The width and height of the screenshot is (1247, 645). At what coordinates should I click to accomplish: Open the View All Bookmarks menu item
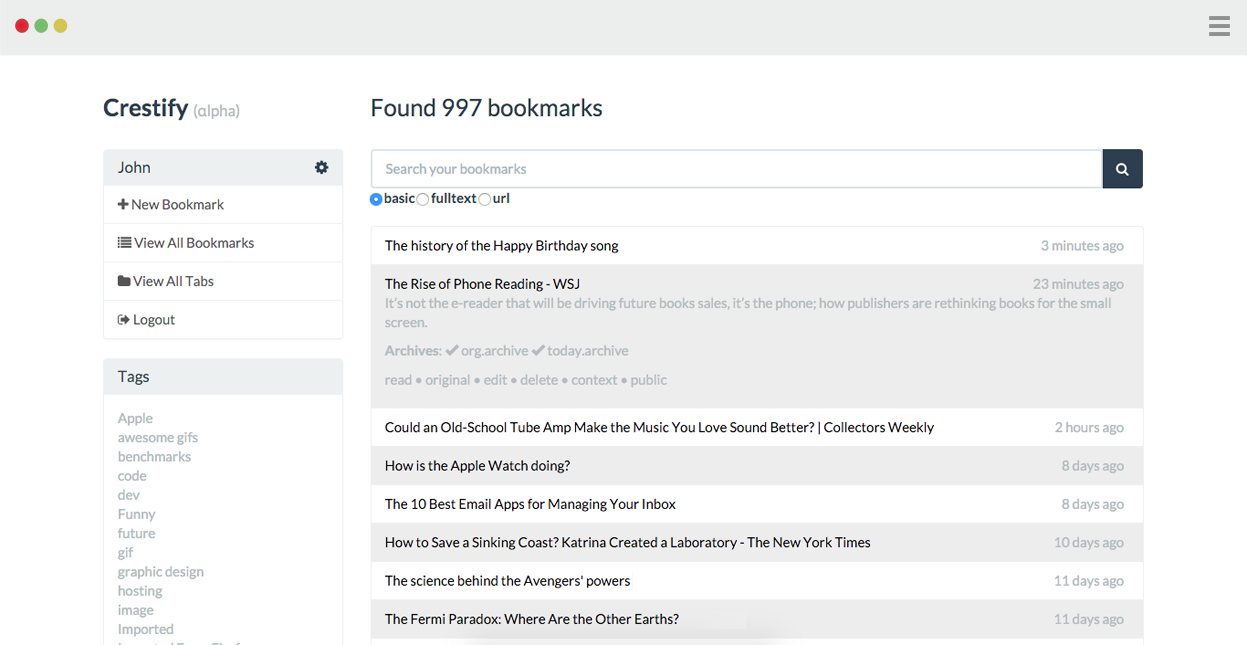tap(193, 243)
